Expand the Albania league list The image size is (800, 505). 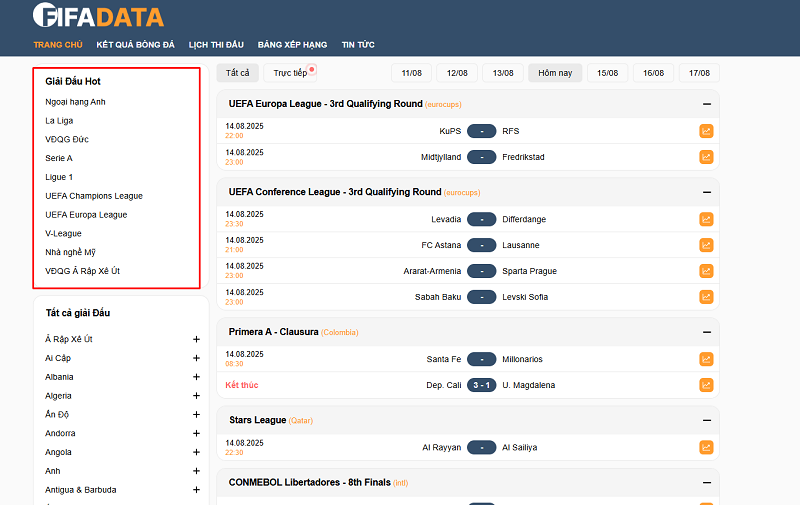[x=196, y=377]
